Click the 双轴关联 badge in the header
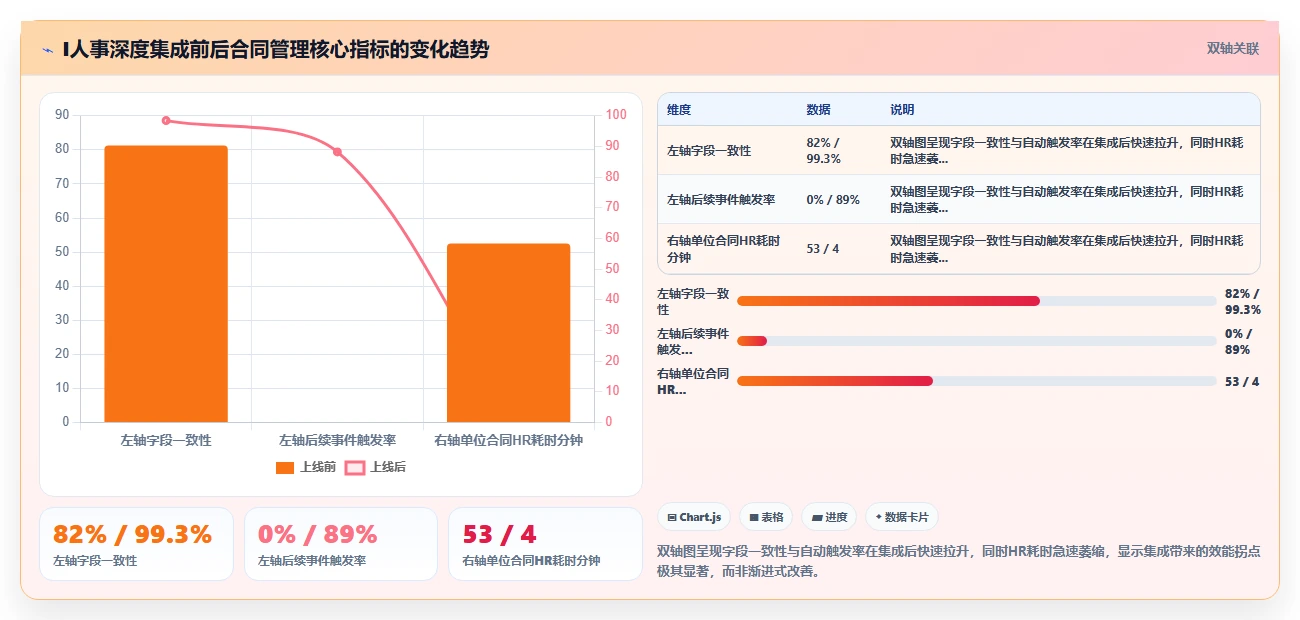This screenshot has width=1300, height=620. (x=1232, y=48)
